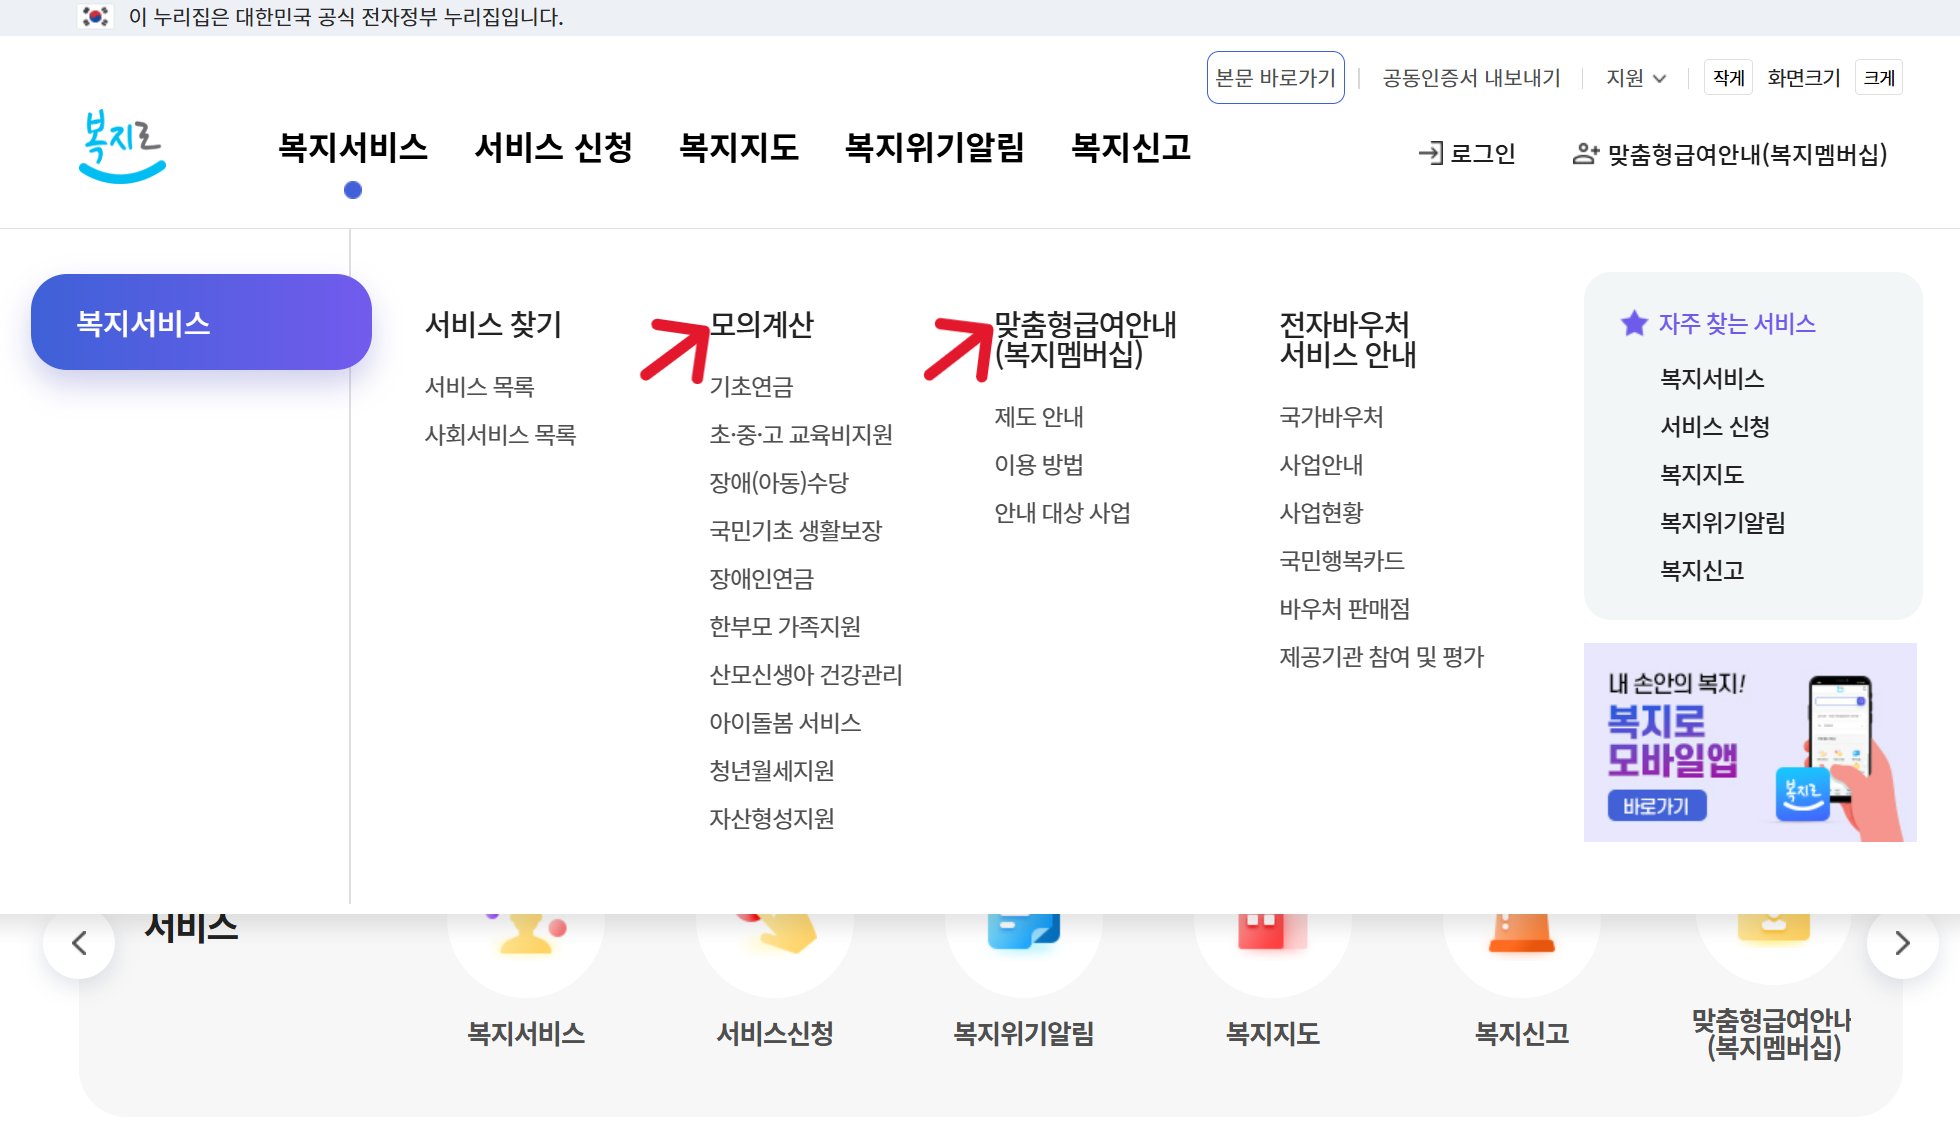This screenshot has height=1146, width=1960.
Task: Enlarge text with the 크게 control
Action: pos(1878,77)
